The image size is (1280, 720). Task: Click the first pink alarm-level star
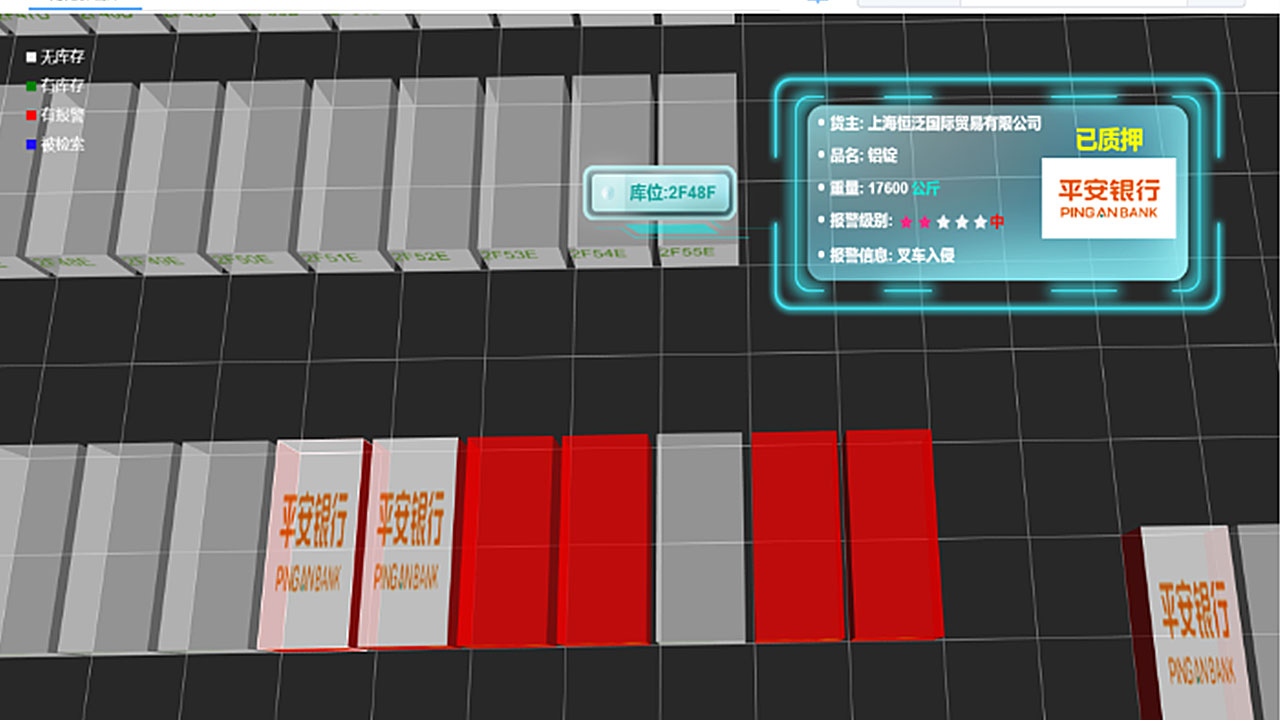906,222
